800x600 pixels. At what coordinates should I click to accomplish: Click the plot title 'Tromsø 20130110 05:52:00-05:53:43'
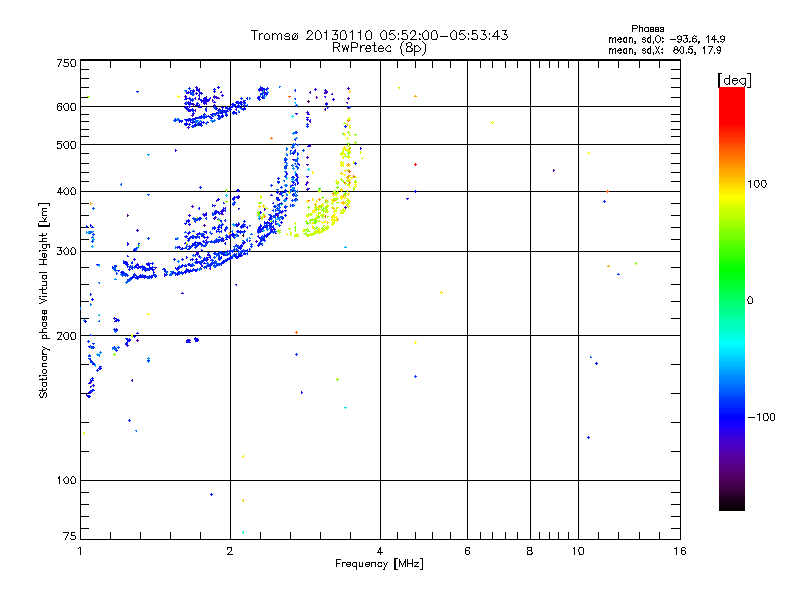(379, 35)
